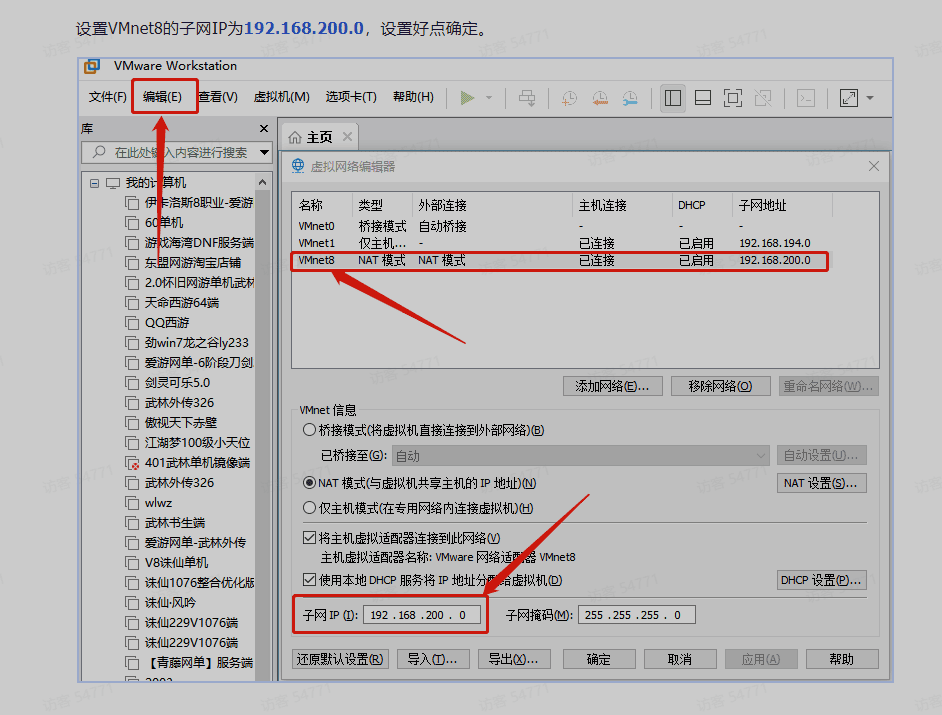
Task: Click the 子网 IP input field
Action: coord(422,615)
